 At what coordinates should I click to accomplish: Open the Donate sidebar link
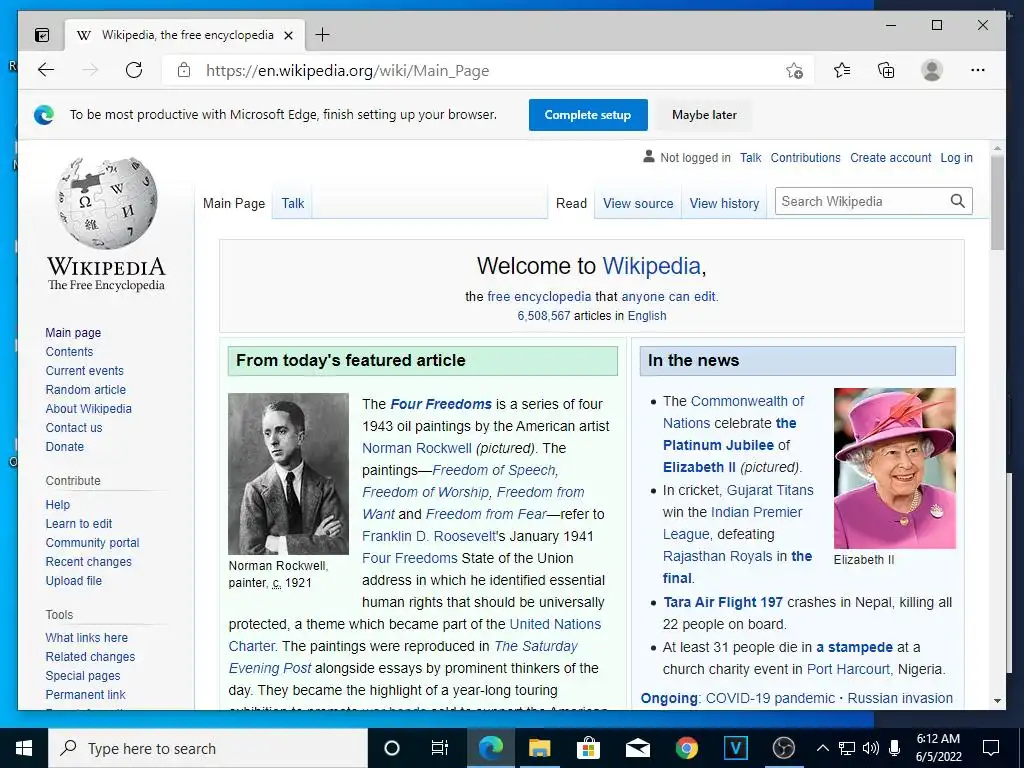pos(65,447)
